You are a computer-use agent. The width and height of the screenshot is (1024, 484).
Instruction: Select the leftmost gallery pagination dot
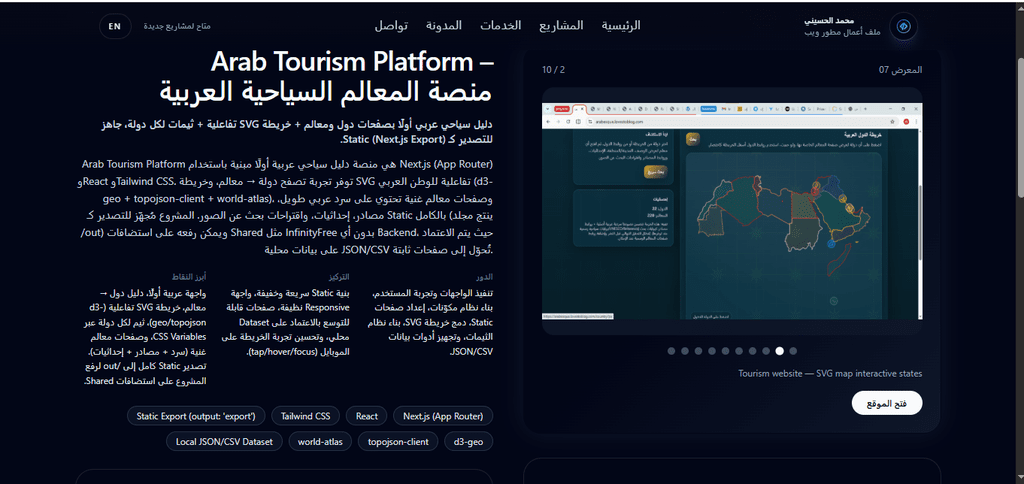click(672, 351)
